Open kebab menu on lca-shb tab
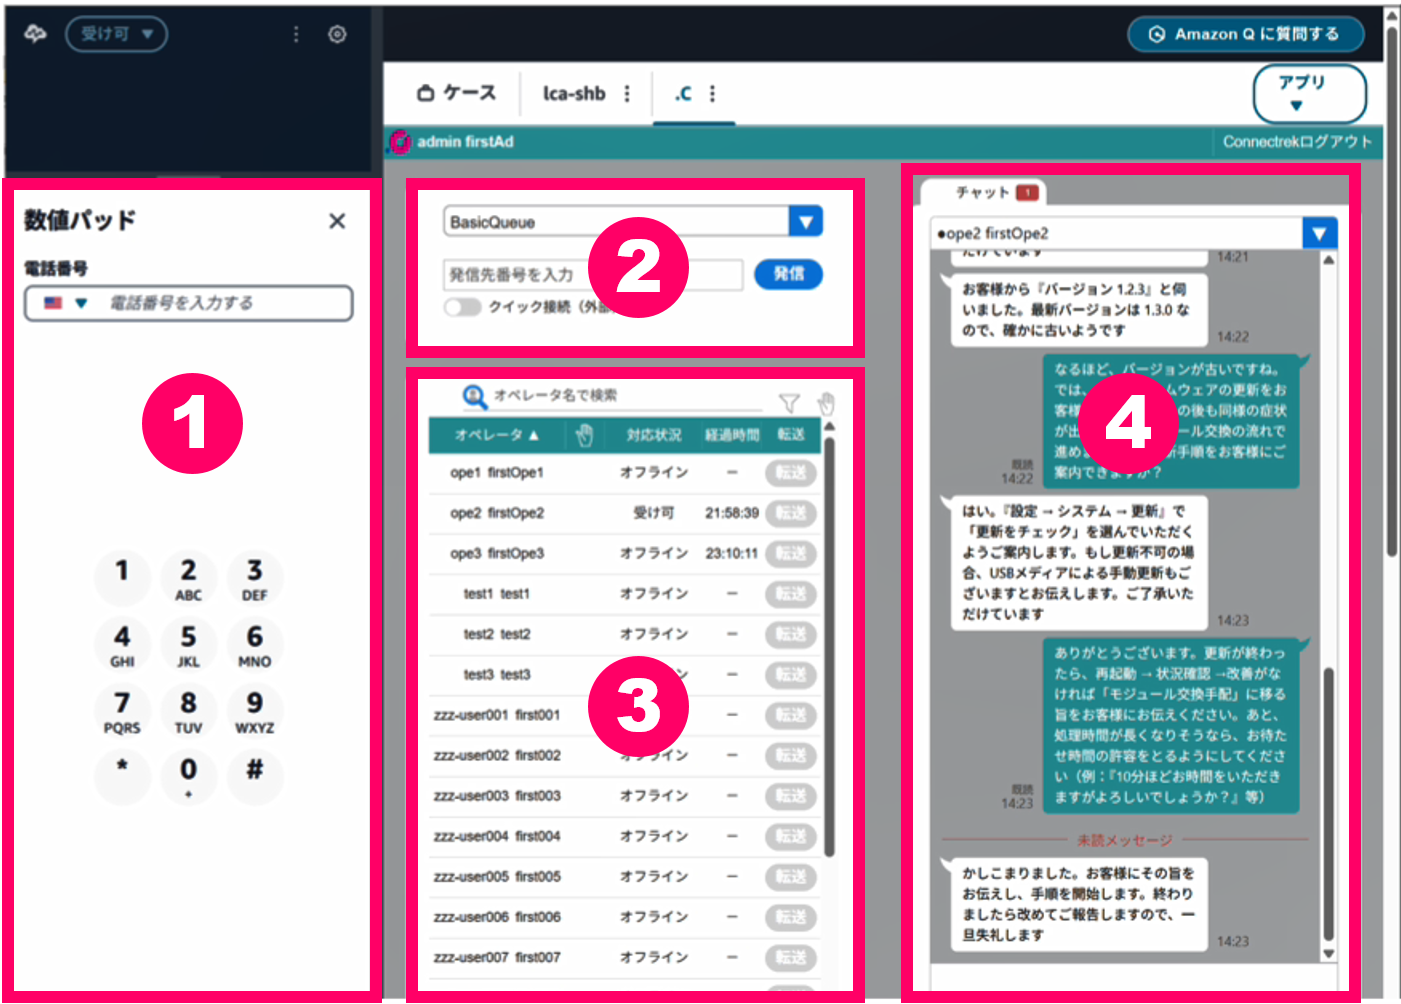Screen dimensions: 1401x1004 pyautogui.click(x=627, y=93)
